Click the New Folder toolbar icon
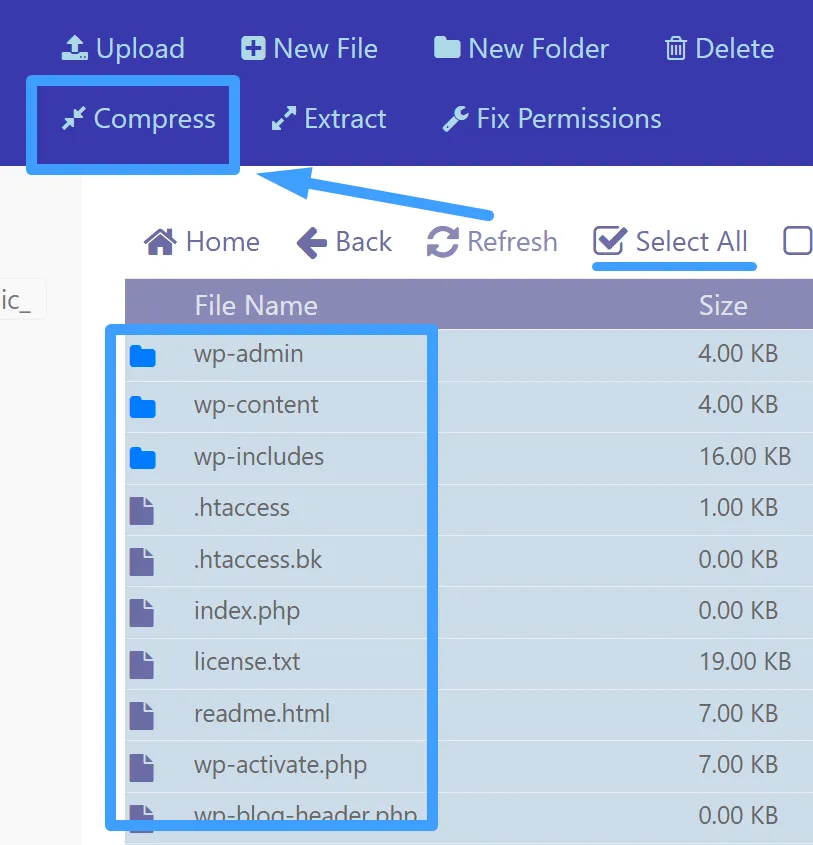The image size is (813, 845). [446, 48]
